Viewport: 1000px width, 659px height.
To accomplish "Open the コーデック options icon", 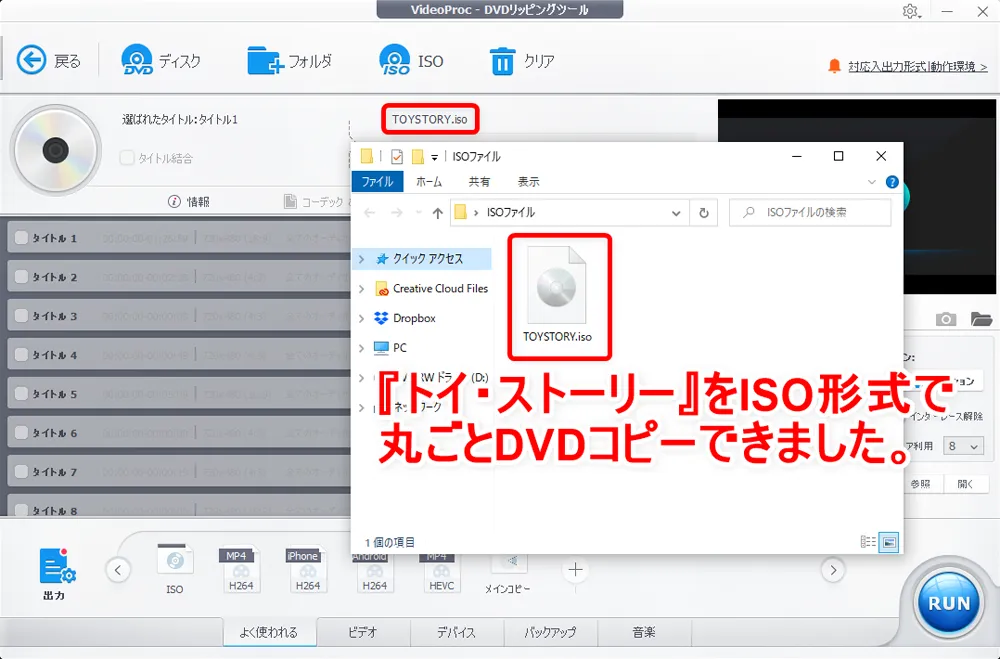I will click(290, 202).
